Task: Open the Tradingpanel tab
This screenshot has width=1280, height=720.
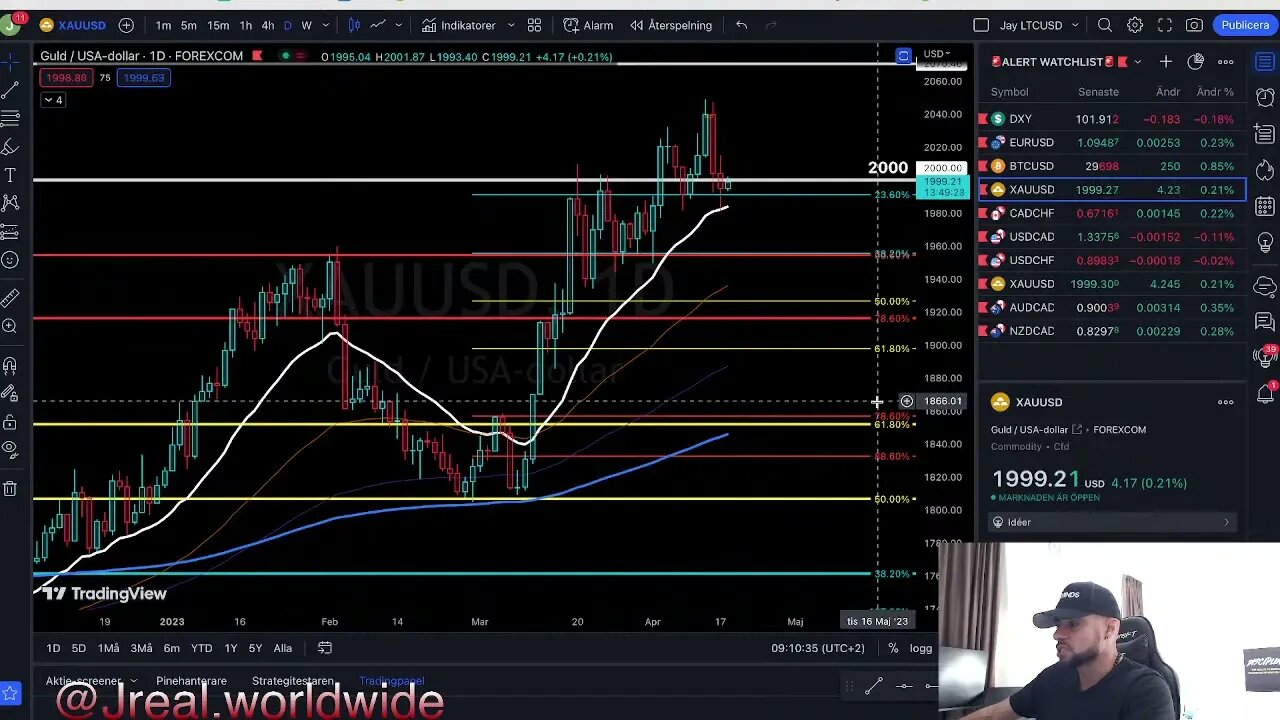Action: 392,681
